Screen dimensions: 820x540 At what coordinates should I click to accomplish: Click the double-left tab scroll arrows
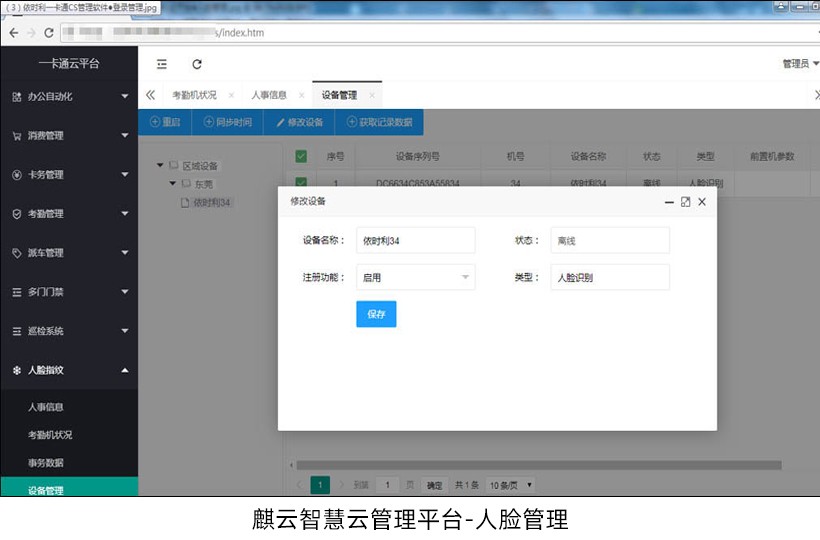(x=151, y=95)
